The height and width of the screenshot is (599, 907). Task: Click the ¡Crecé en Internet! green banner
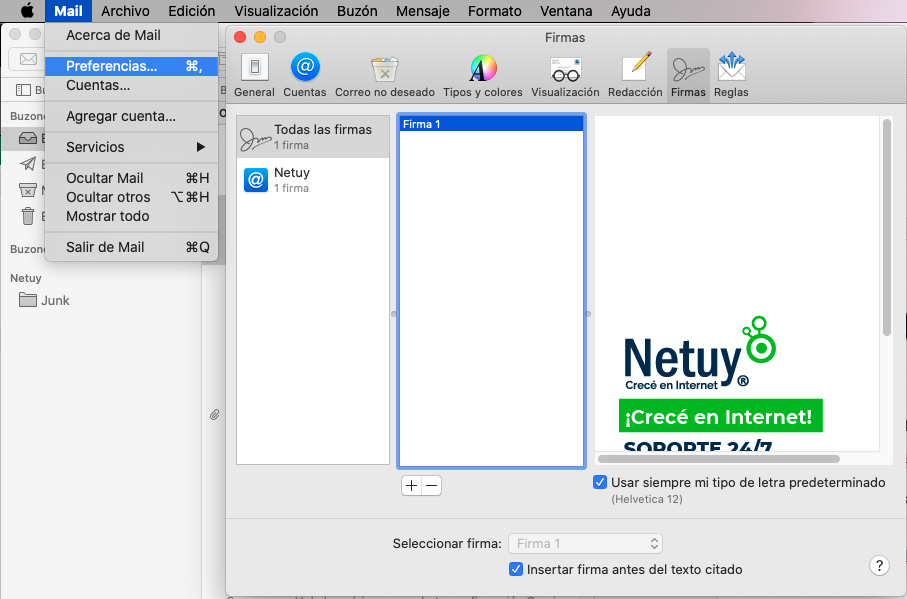tap(720, 416)
